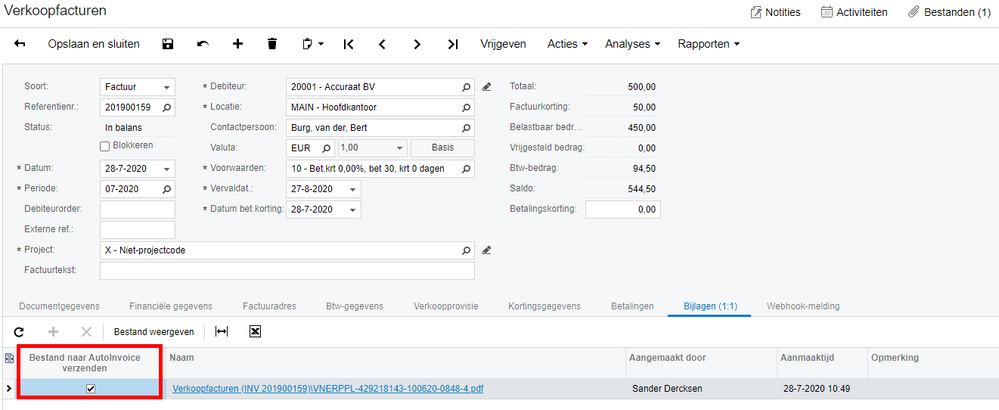Open the Voorwaarden lookup search icon

point(466,169)
